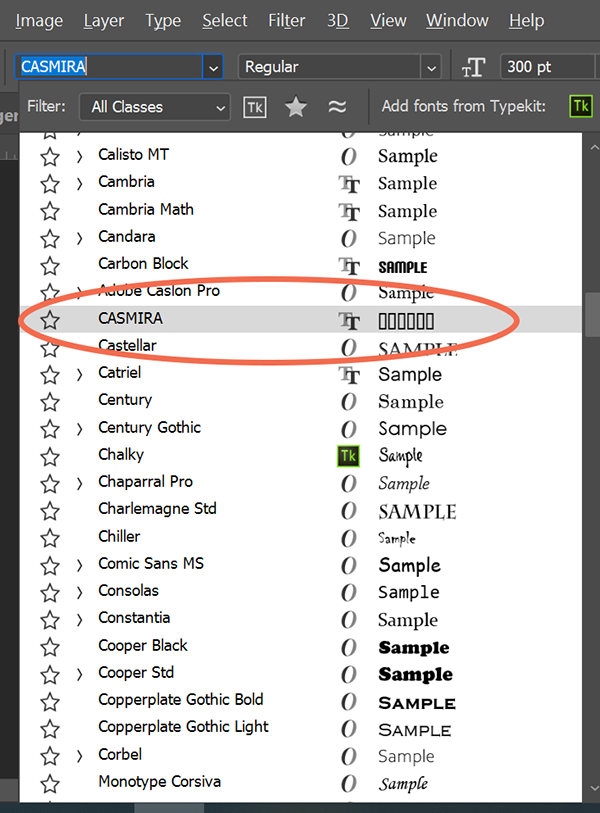Favorite the Cambria font star

tap(50, 184)
